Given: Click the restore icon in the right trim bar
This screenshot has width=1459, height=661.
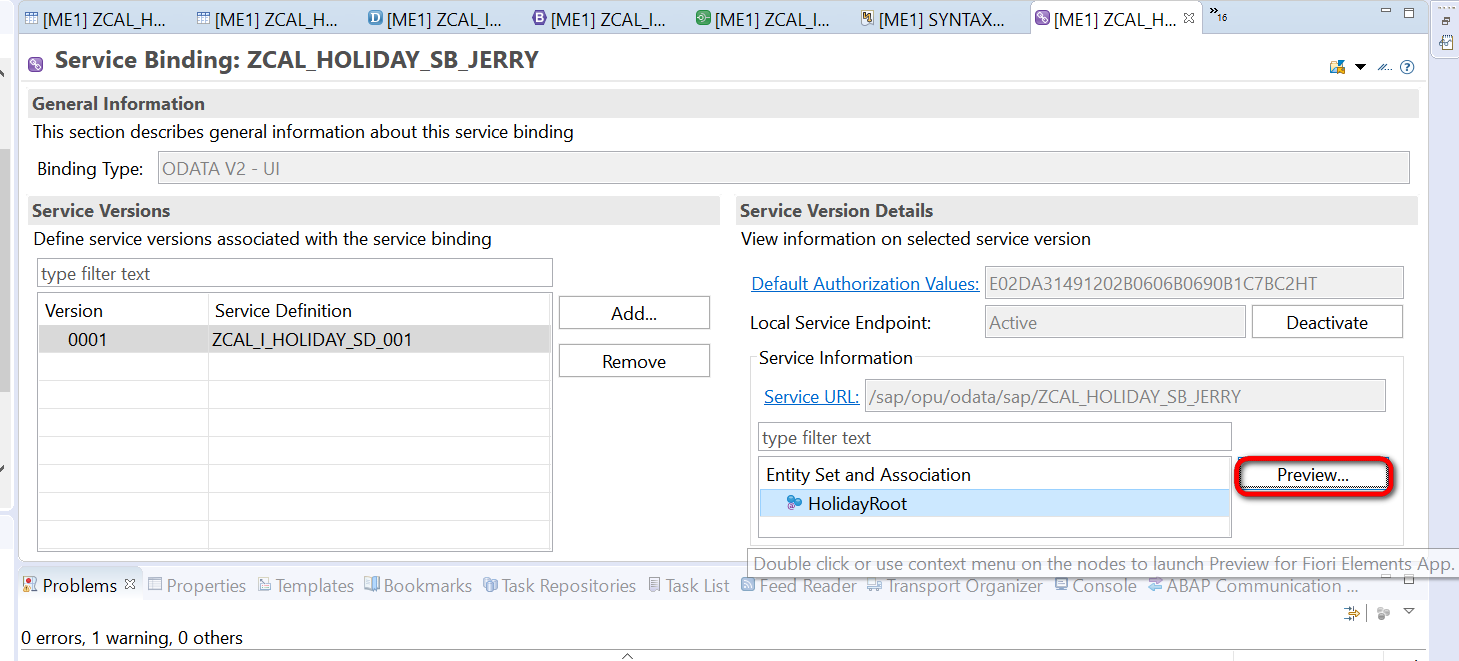Looking at the screenshot, I should 1446,20.
